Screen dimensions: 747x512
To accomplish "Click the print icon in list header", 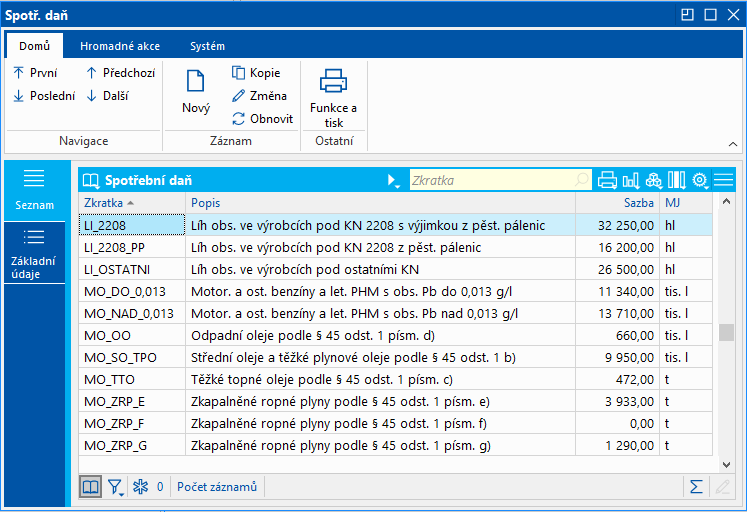I will coord(607,180).
